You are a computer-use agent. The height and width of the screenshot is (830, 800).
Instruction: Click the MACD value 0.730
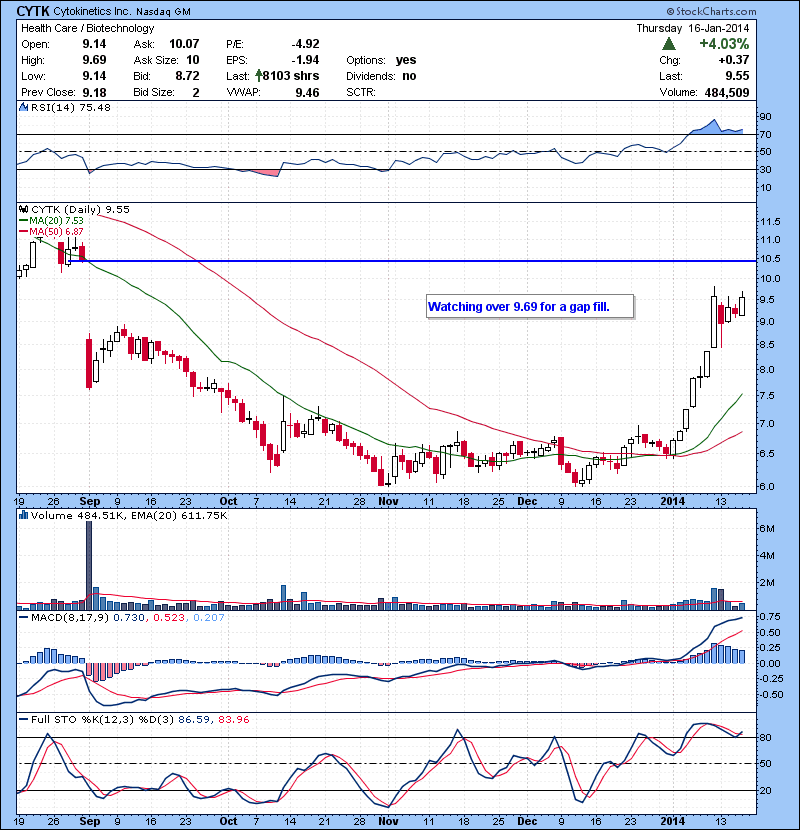tap(129, 617)
